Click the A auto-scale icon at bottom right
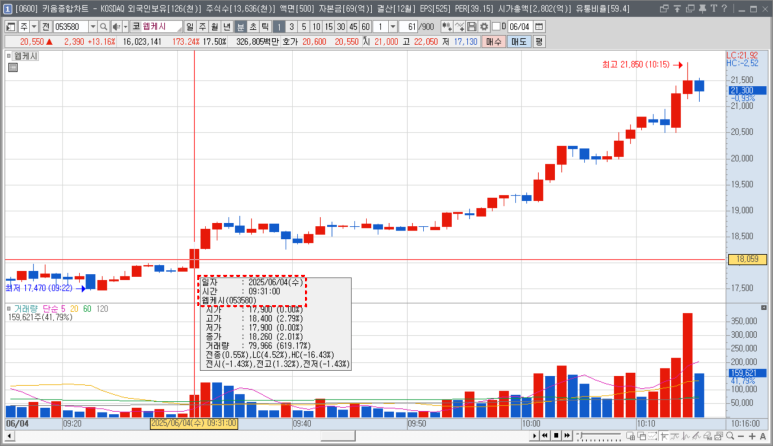This screenshot has height=446, width=773. [763, 436]
